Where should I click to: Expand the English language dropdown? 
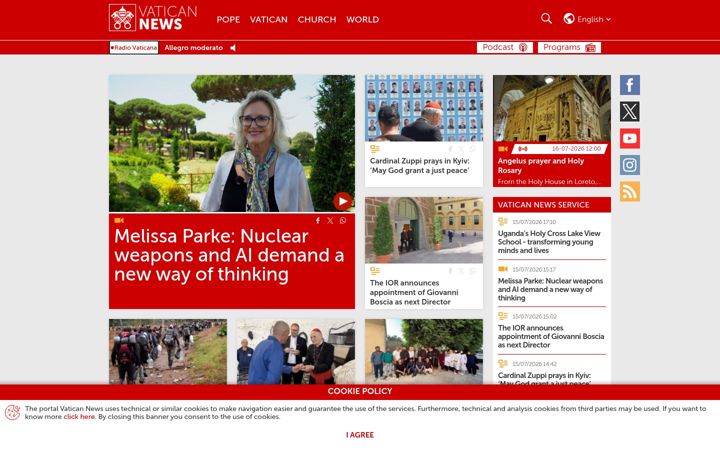point(594,19)
